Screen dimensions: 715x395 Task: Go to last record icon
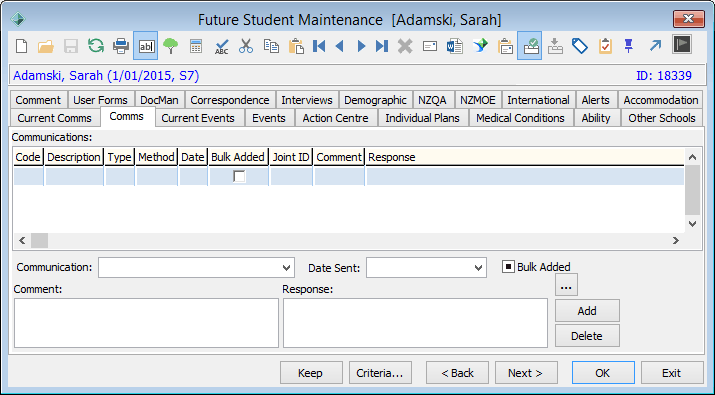pyautogui.click(x=382, y=46)
